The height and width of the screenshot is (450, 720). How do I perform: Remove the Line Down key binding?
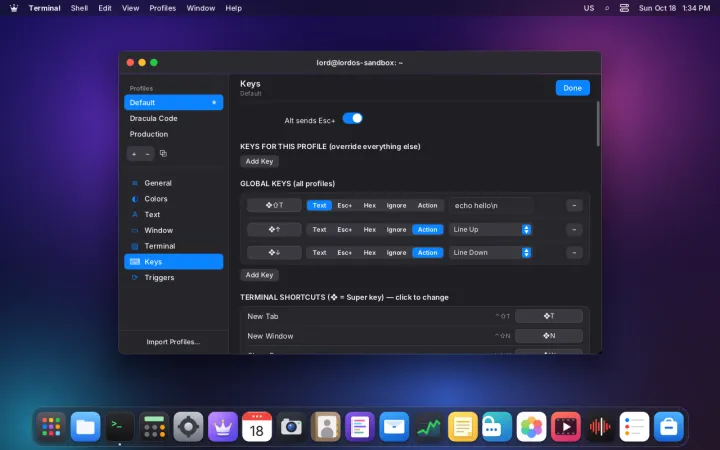(574, 253)
